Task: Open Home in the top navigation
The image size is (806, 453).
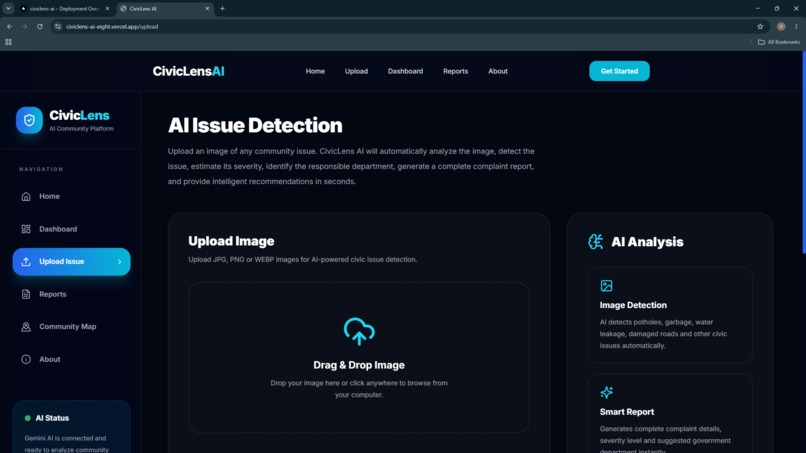Action: click(x=315, y=71)
